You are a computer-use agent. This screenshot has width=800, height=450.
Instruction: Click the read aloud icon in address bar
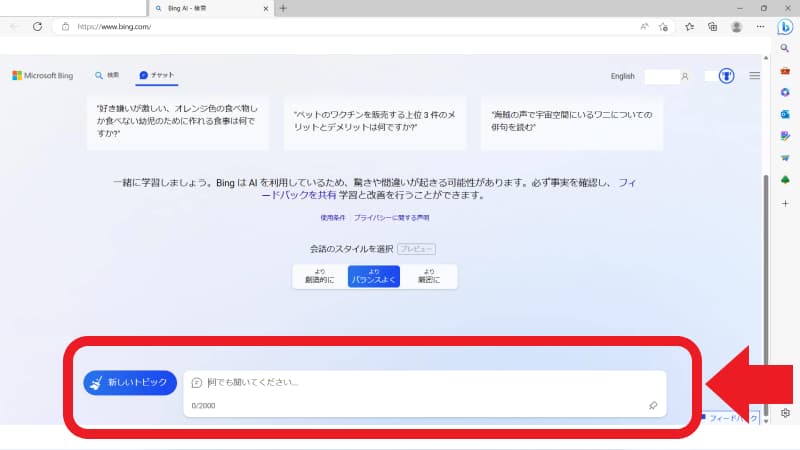click(x=644, y=27)
